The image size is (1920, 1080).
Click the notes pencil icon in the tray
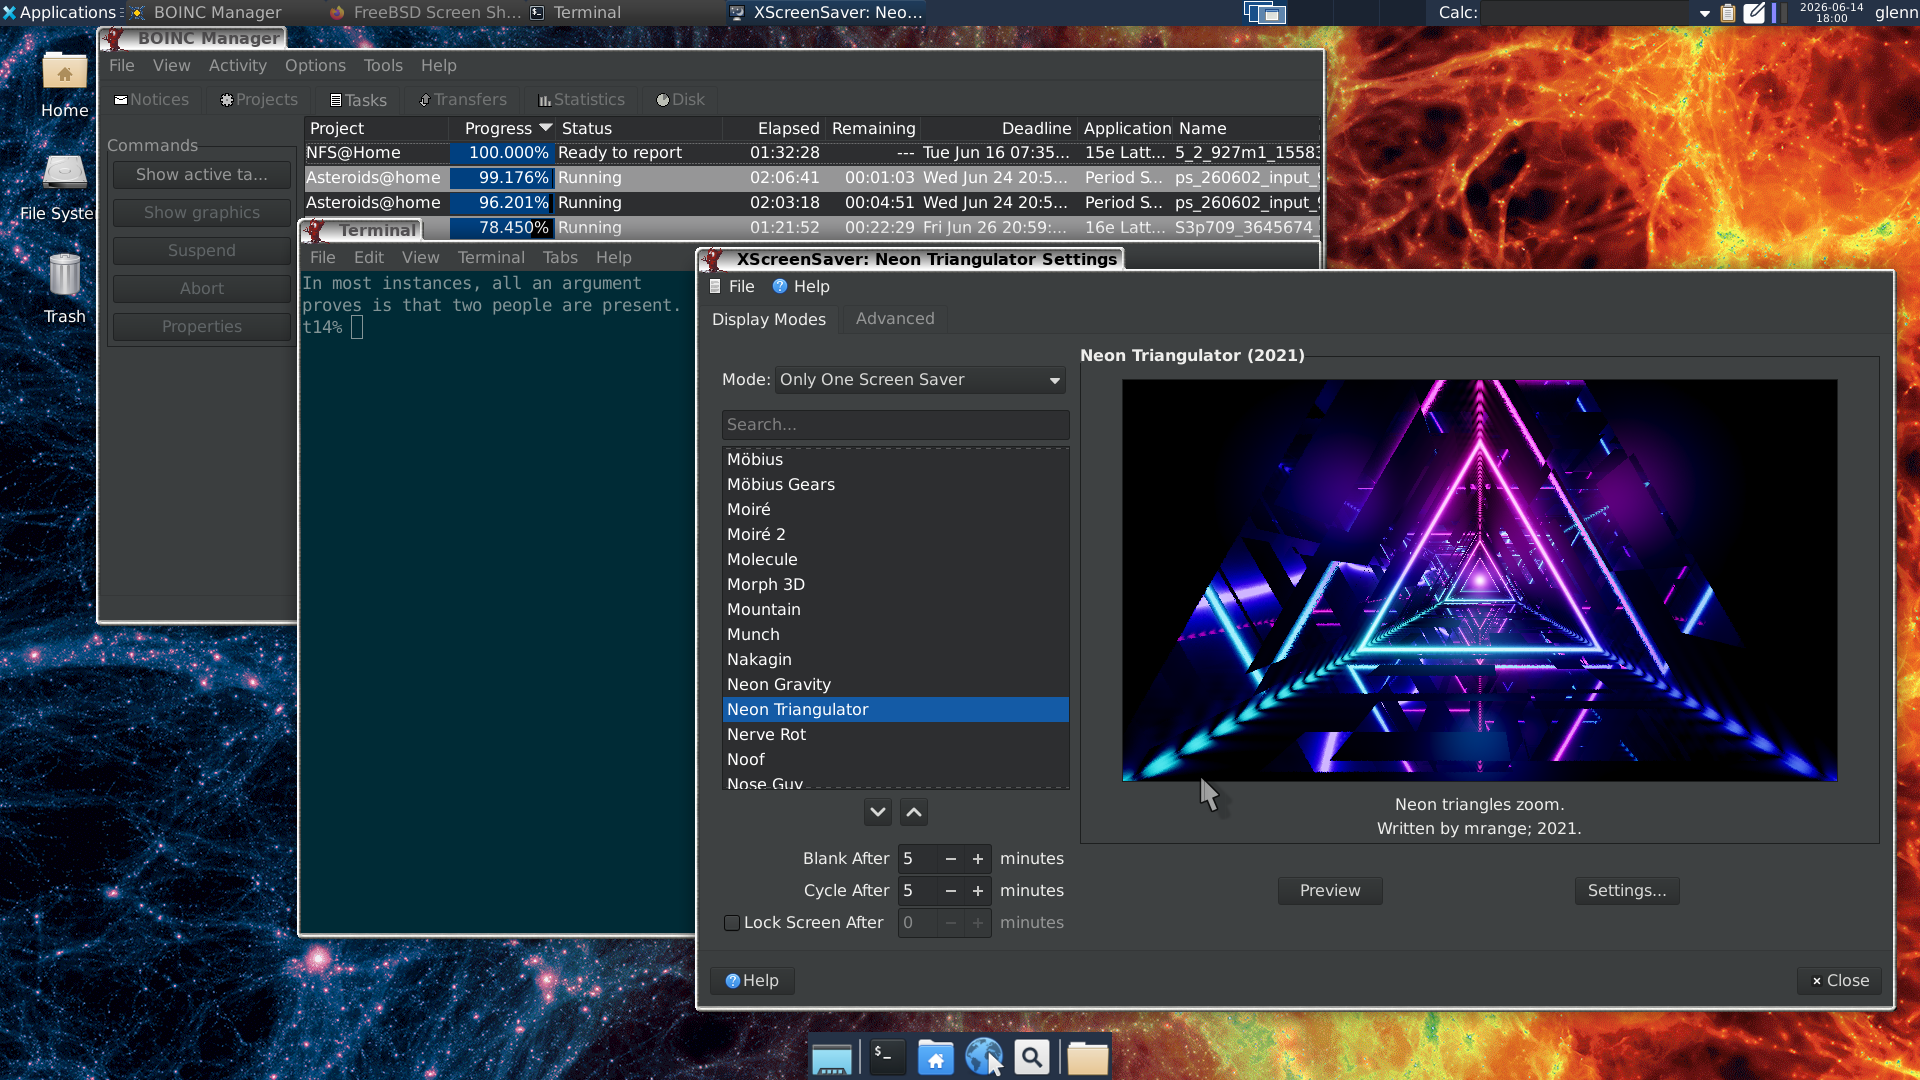(1755, 13)
